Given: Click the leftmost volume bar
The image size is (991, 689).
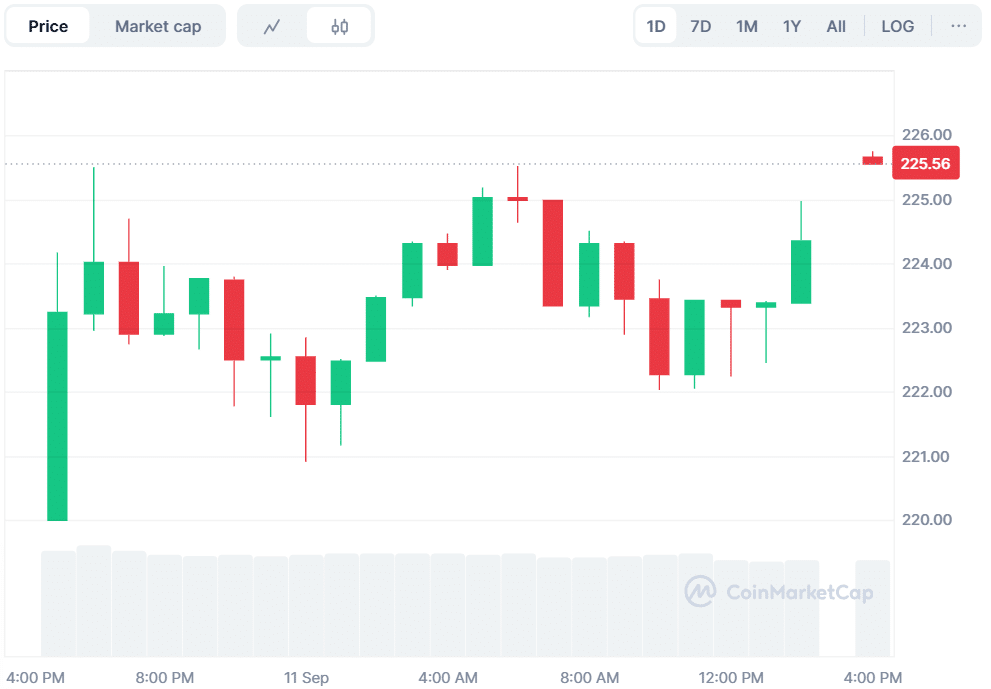Looking at the screenshot, I should pyautogui.click(x=58, y=603).
